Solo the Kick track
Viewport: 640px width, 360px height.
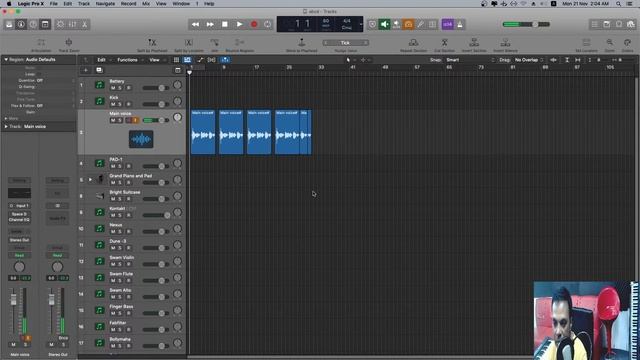pyautogui.click(x=120, y=104)
